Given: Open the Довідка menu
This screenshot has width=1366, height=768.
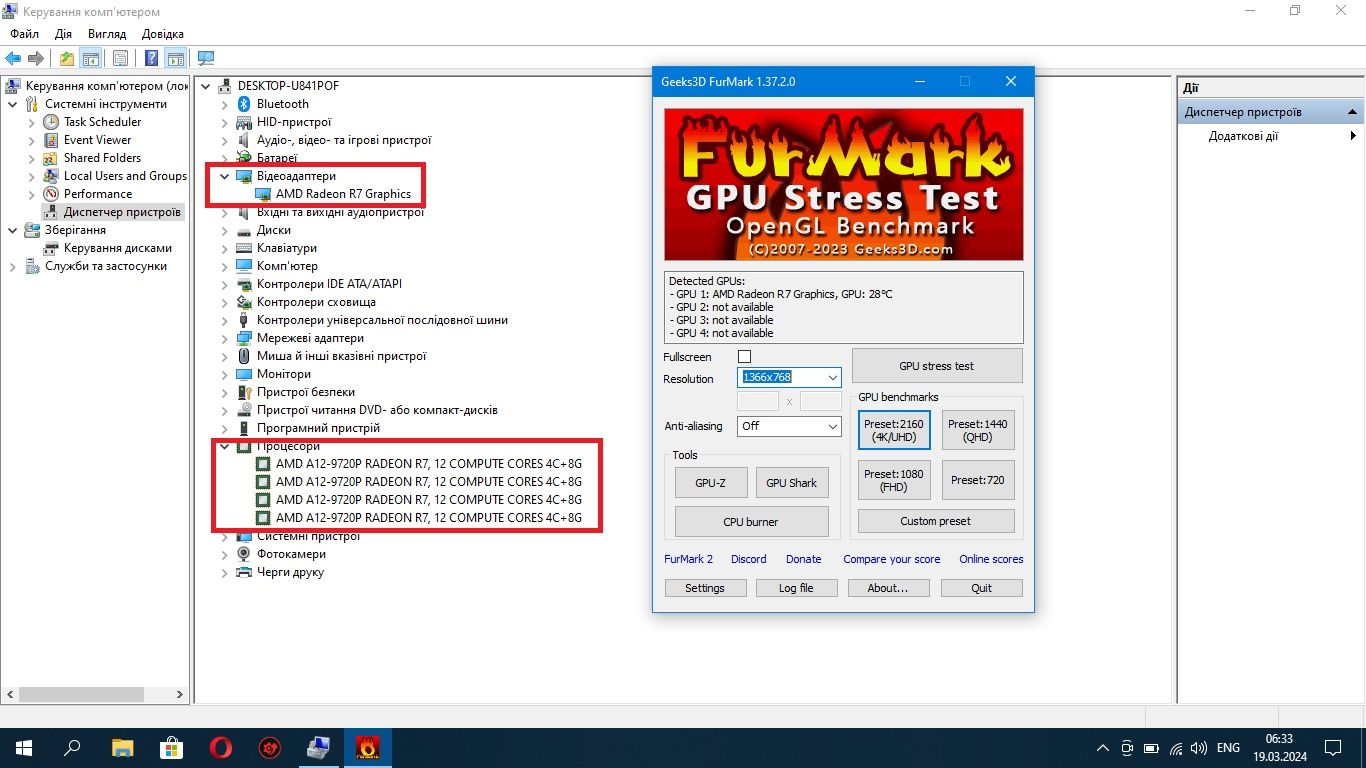Looking at the screenshot, I should coord(163,34).
